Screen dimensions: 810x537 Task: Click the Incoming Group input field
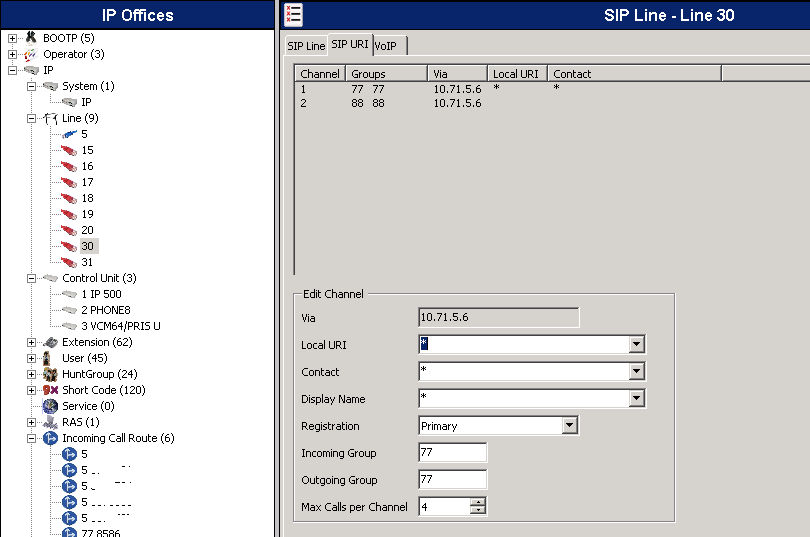pyautogui.click(x=453, y=452)
